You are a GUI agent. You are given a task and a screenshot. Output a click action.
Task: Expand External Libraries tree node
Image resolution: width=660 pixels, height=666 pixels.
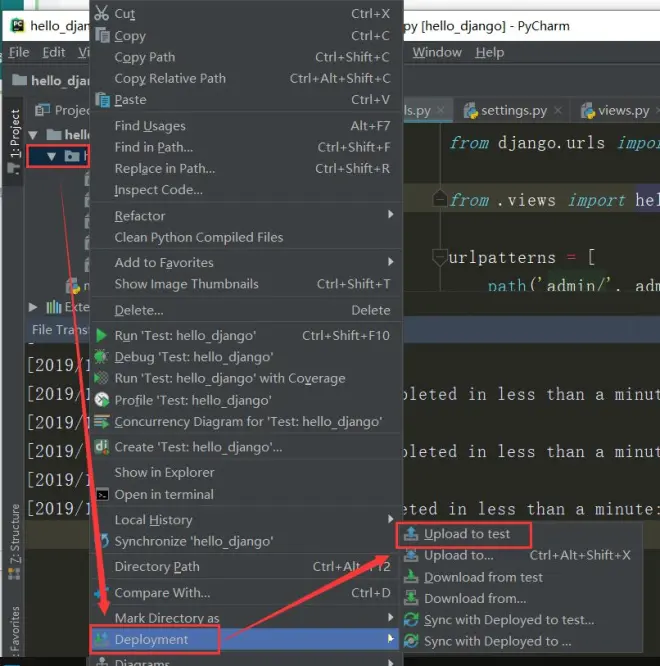click(33, 307)
